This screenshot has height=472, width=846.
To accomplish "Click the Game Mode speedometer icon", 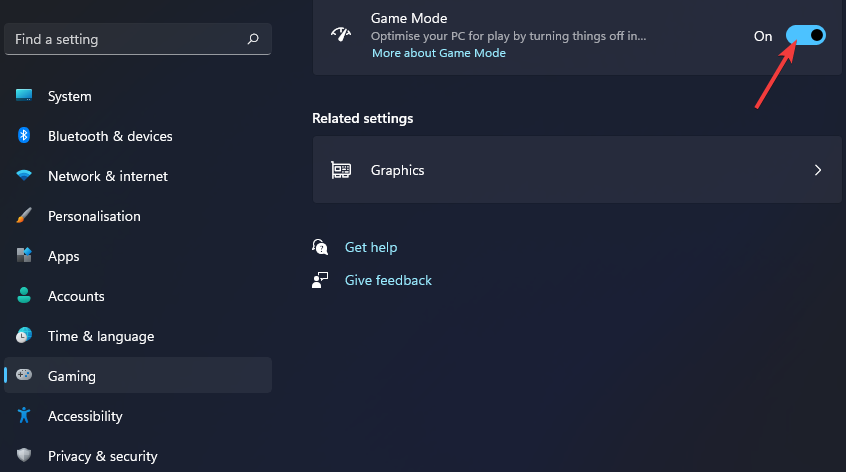I will [x=341, y=35].
